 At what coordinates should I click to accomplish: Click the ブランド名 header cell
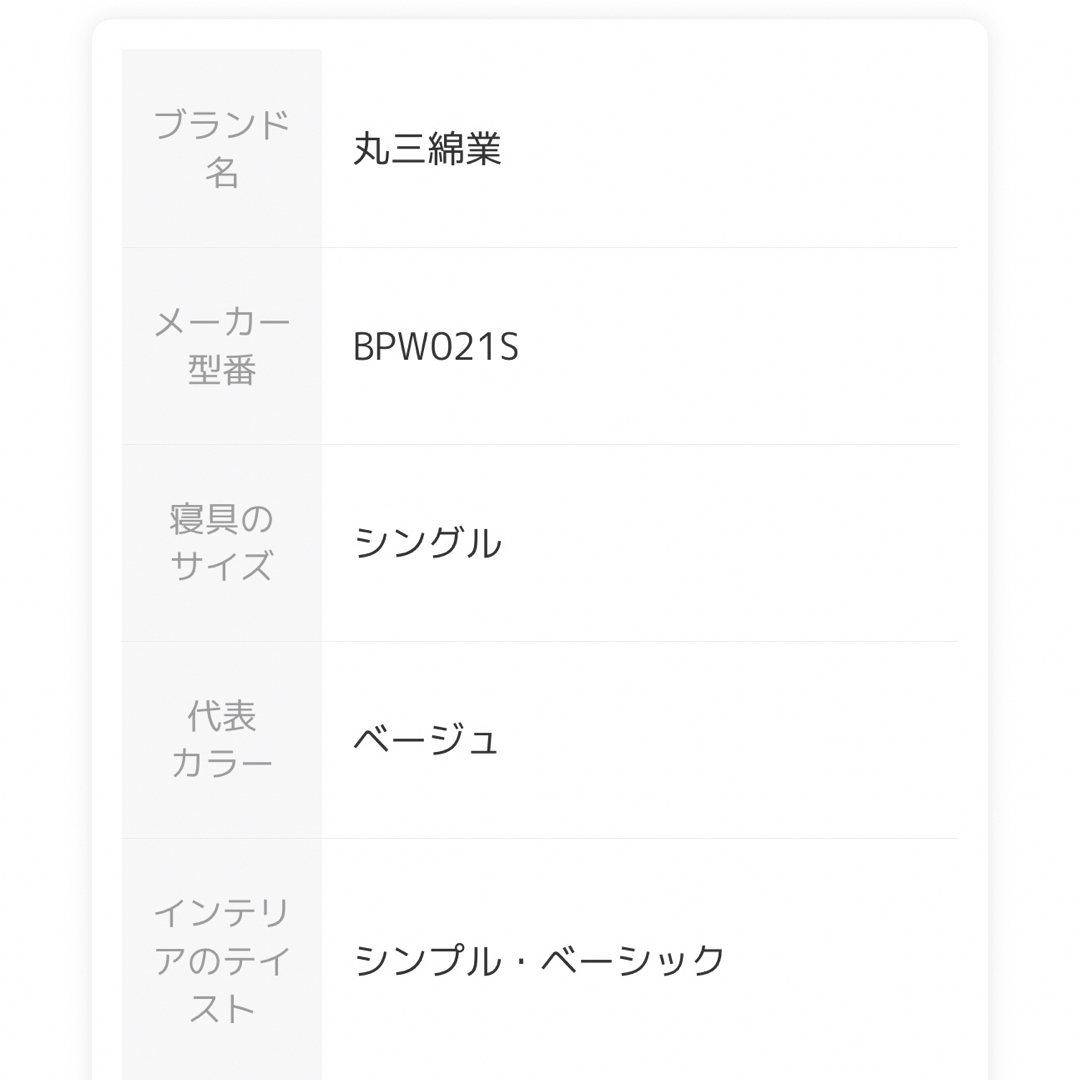coord(222,148)
